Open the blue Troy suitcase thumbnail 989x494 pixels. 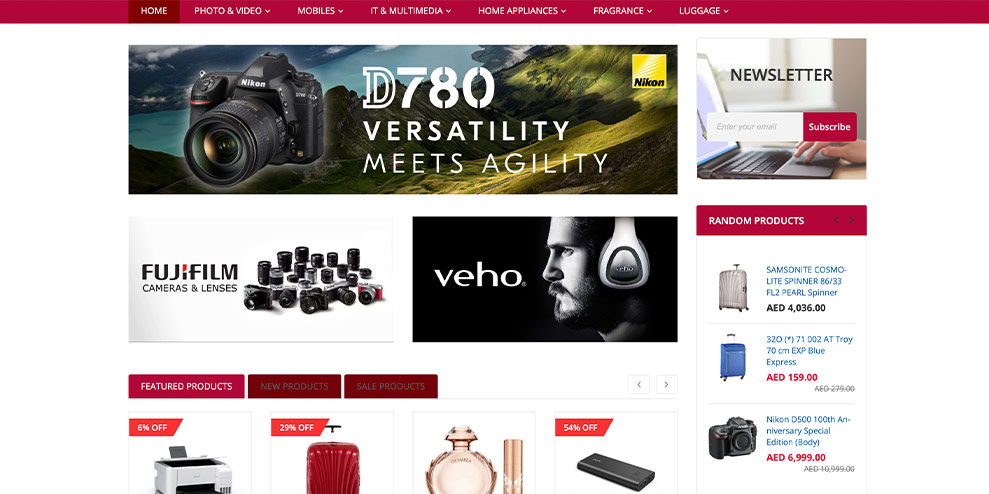(732, 358)
